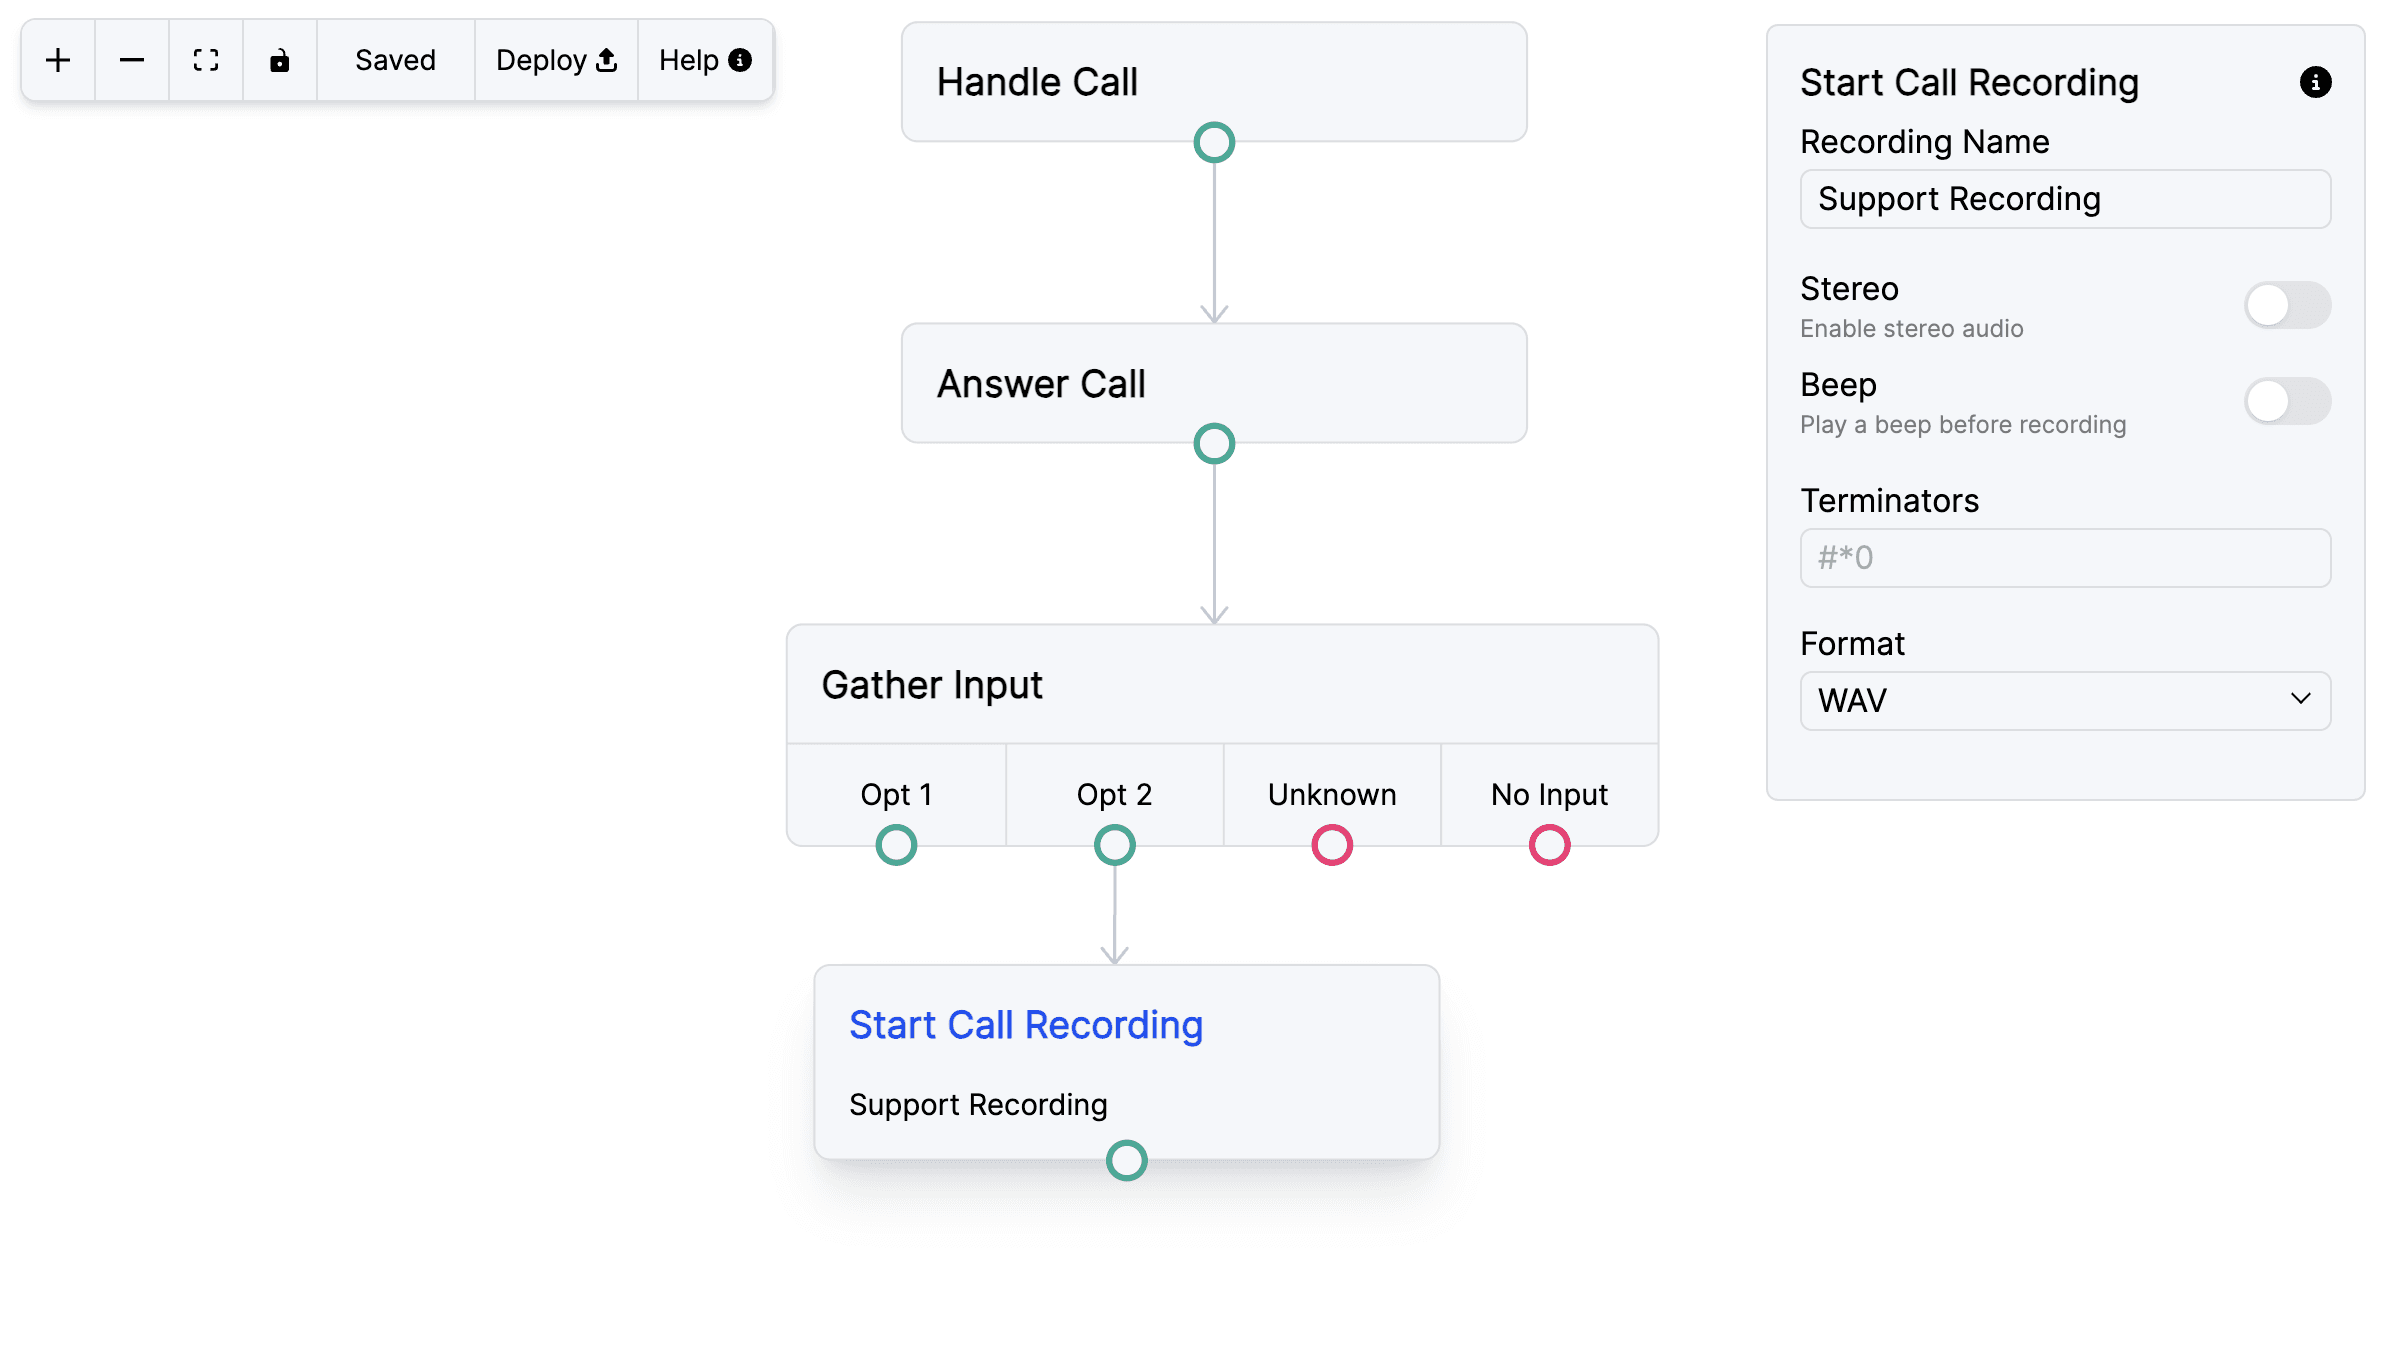Viewport: 2382px width, 1354px height.
Task: Click Answer Call output connector
Action: [1214, 444]
